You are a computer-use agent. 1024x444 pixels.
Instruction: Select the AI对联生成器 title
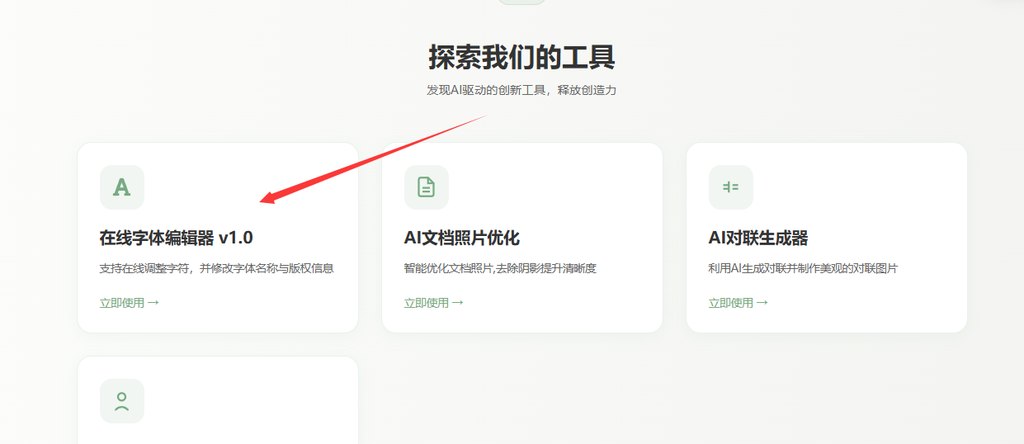[x=758, y=238]
